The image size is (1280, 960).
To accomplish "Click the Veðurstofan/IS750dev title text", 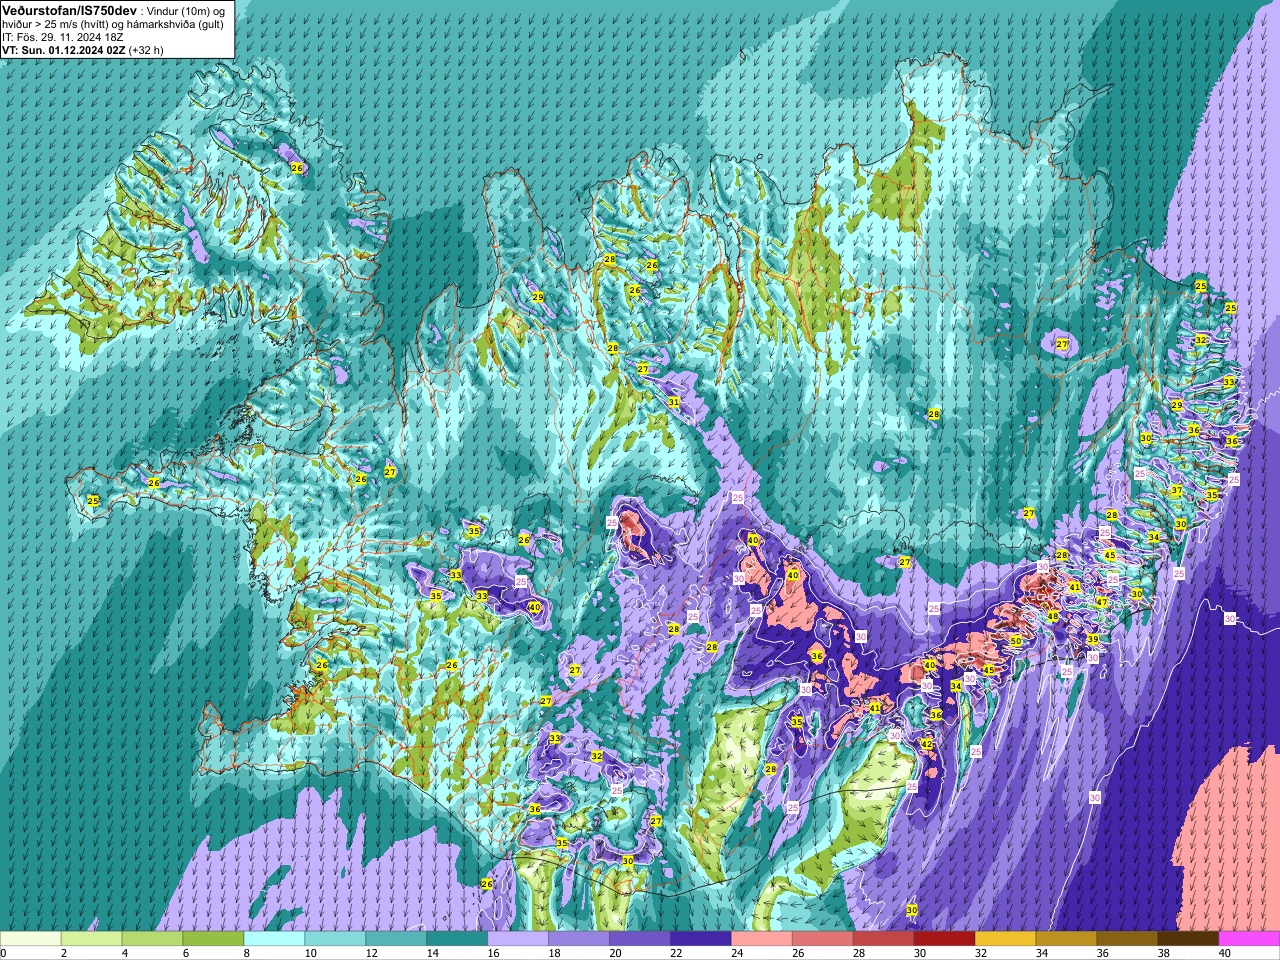I will [x=70, y=10].
